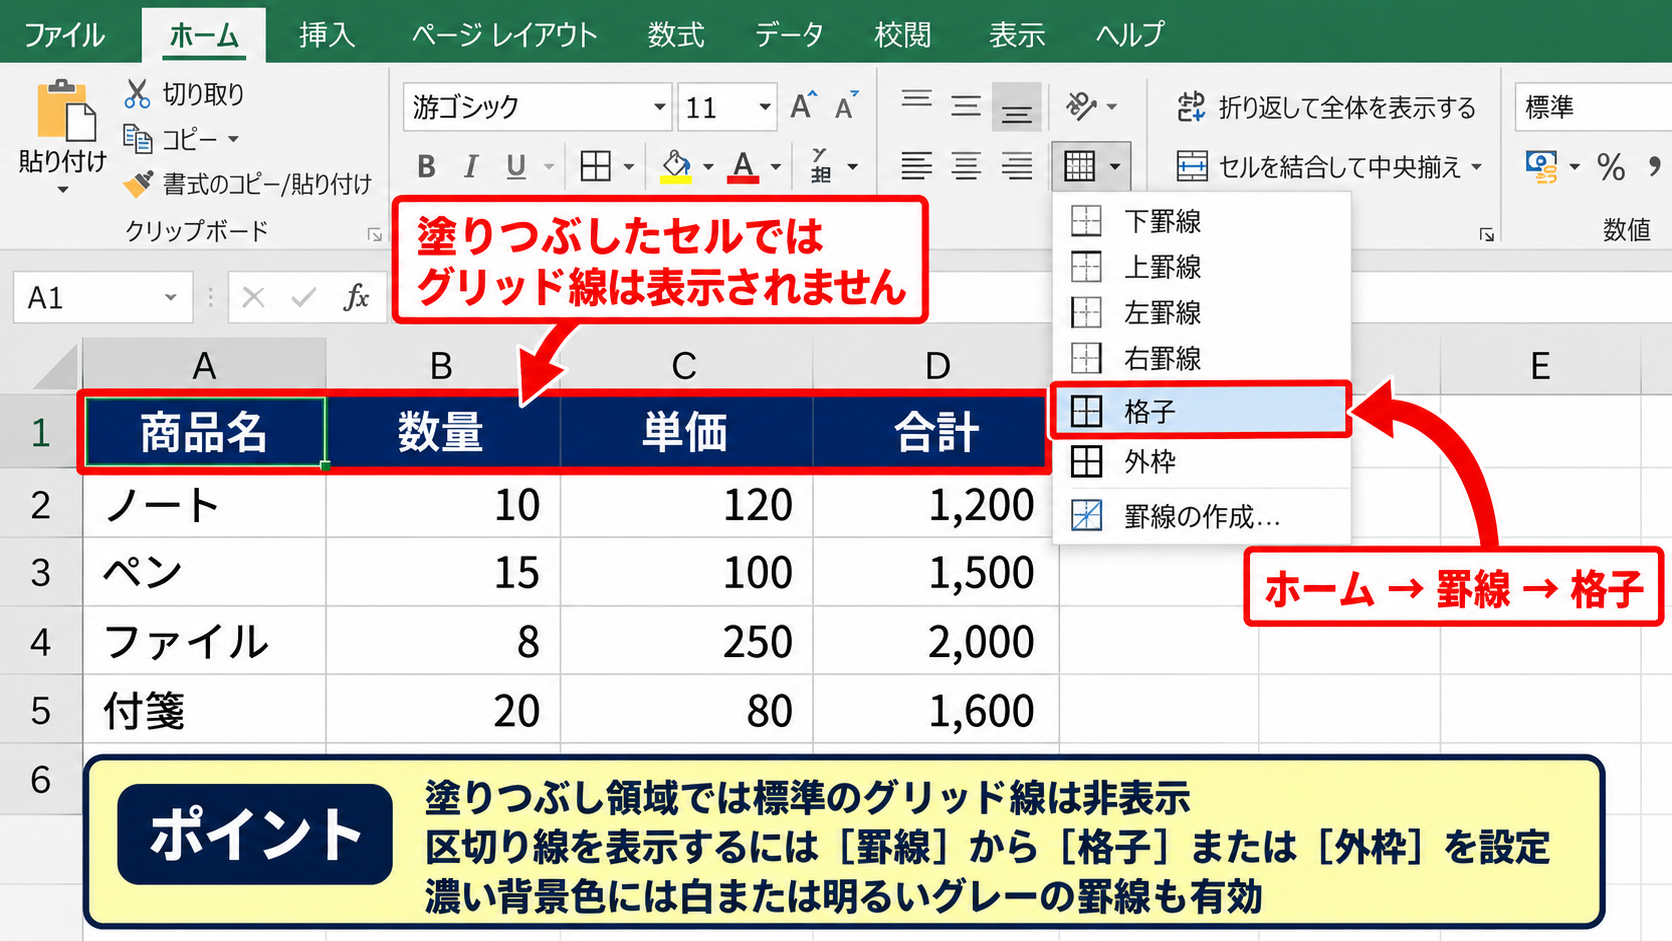Choose 右罫線 from the border menu
This screenshot has width=1672, height=941.
coord(1201,358)
